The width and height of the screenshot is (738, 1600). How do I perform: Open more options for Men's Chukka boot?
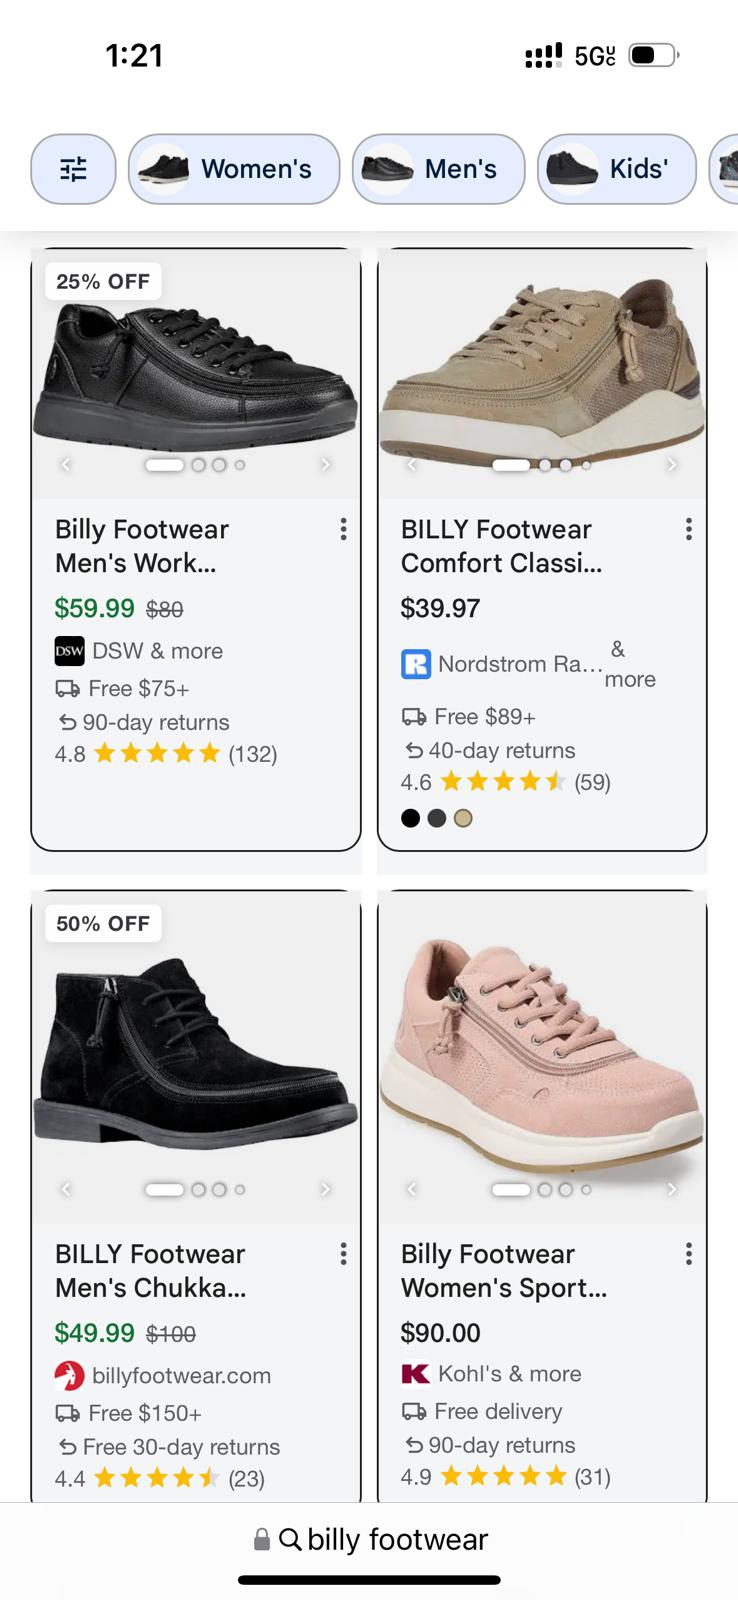click(x=343, y=1254)
